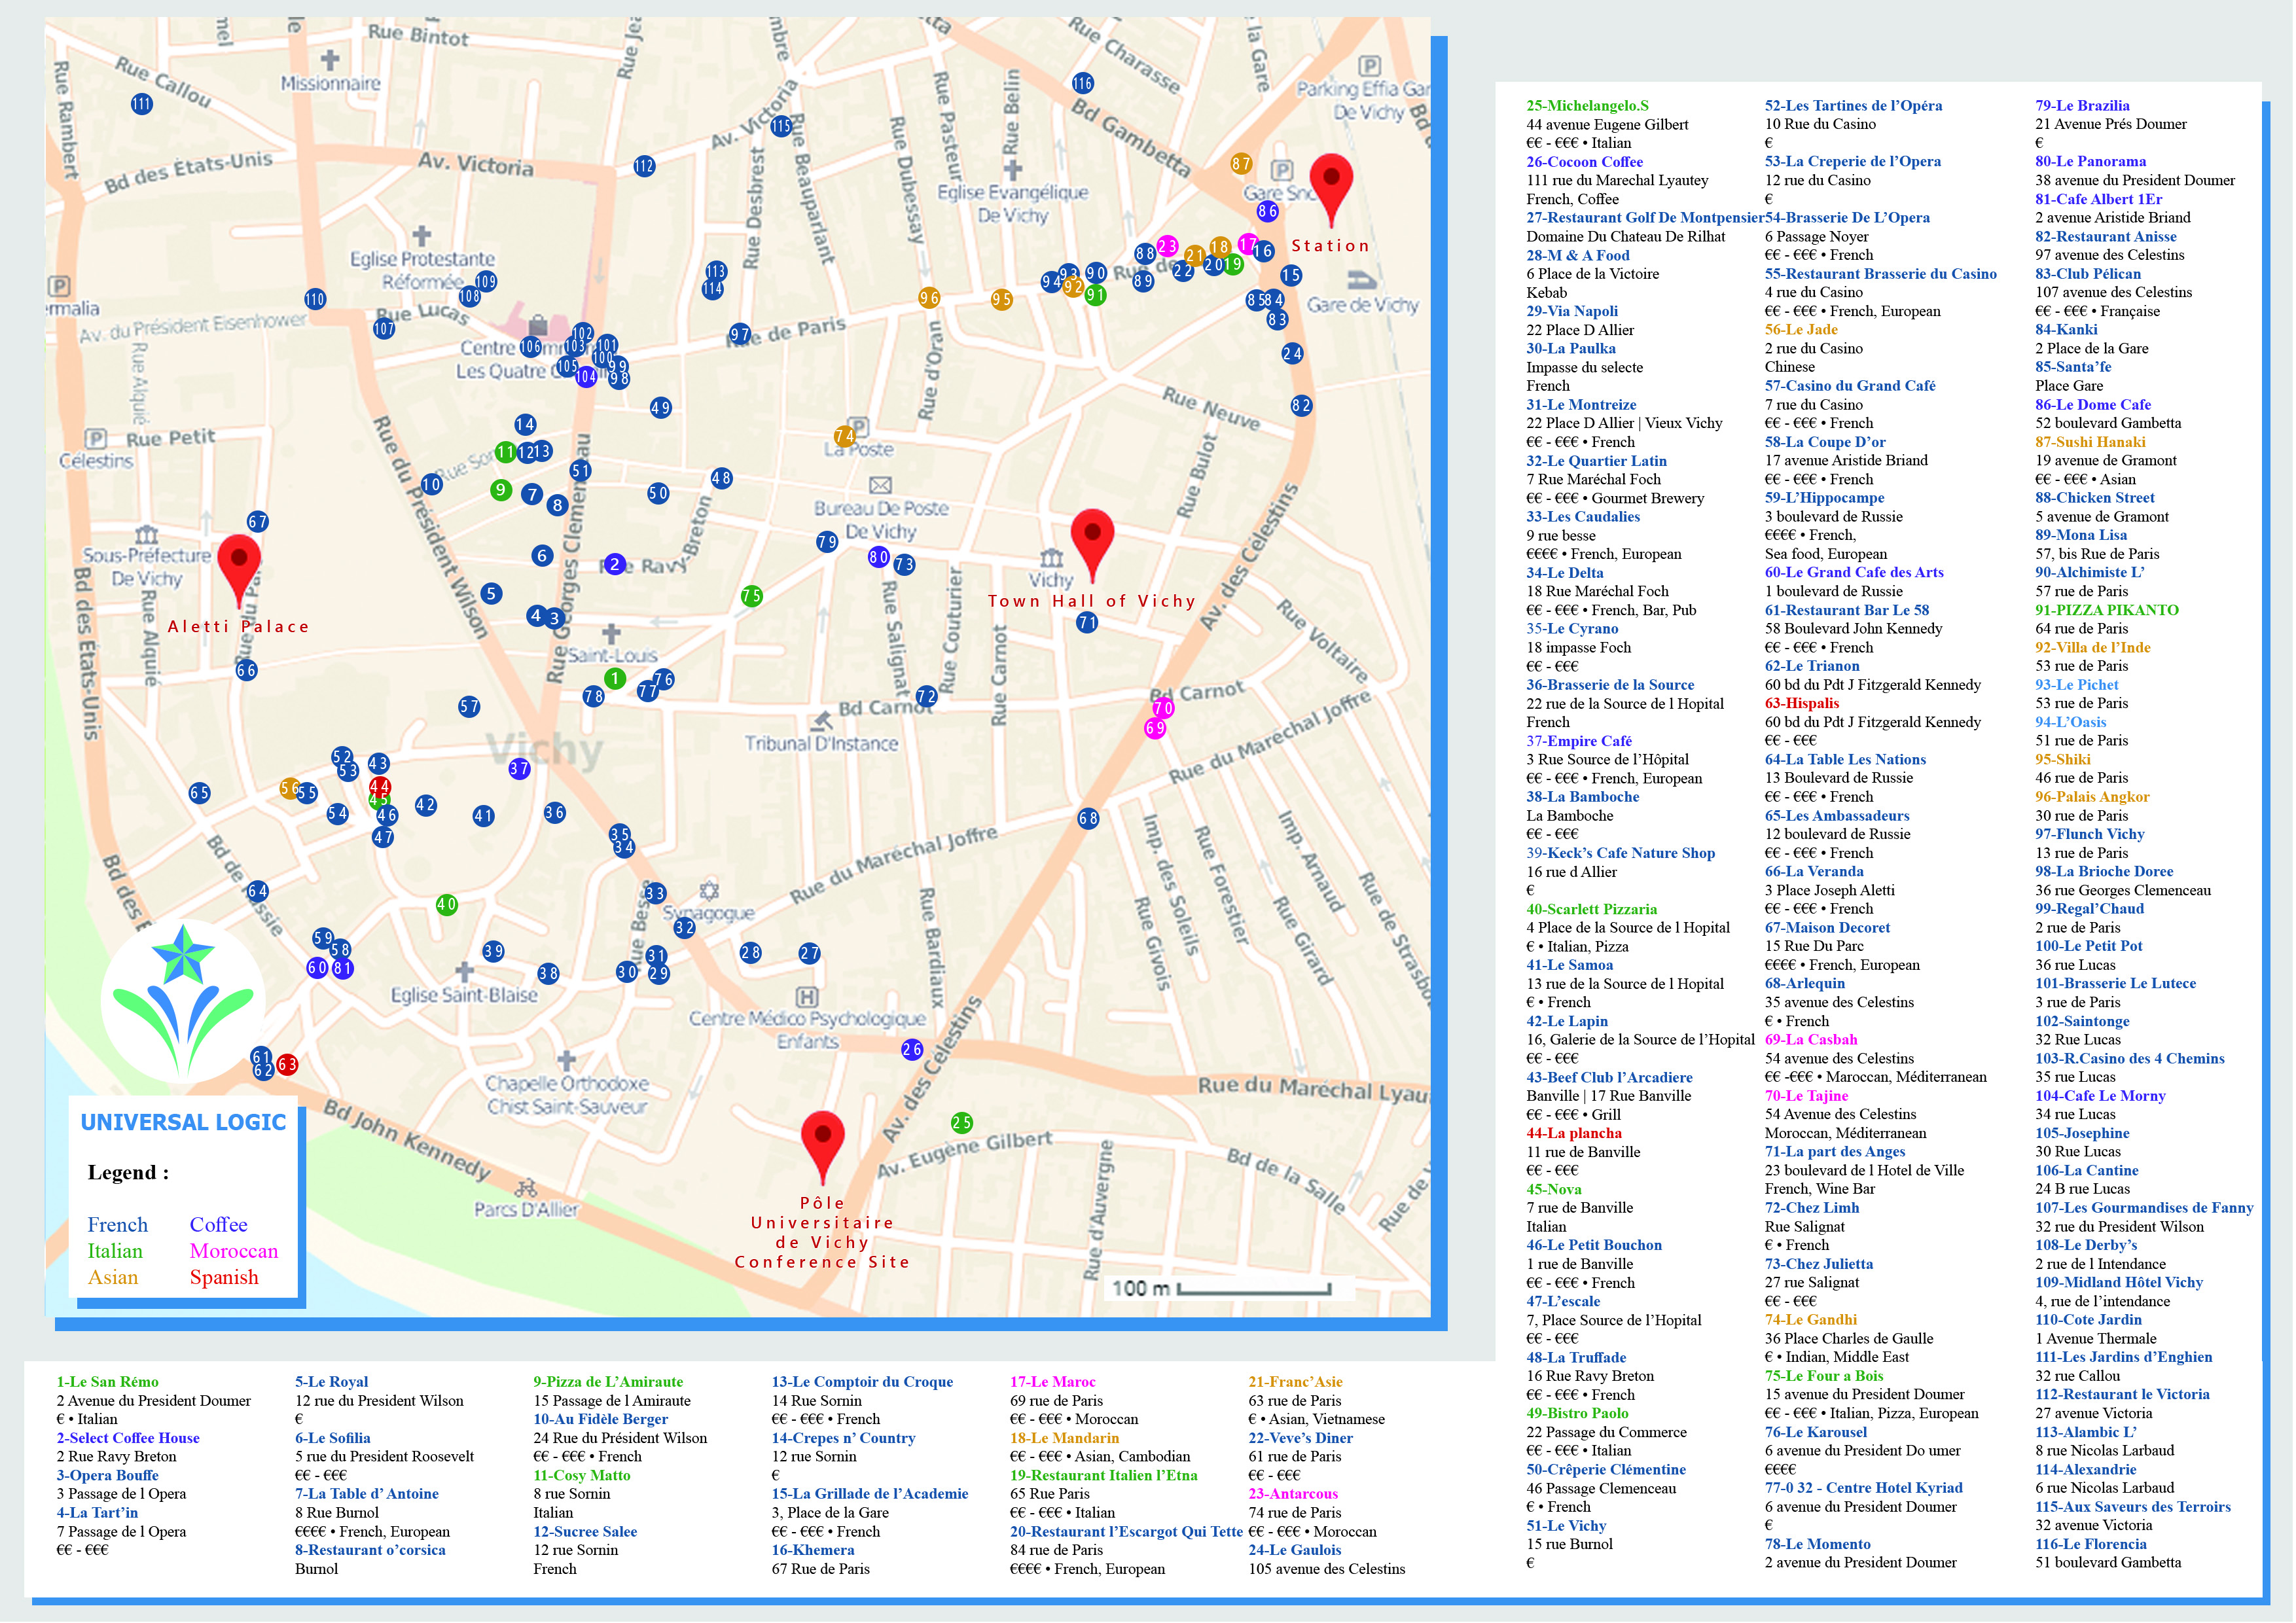This screenshot has height=1623, width=2296.
Task: Click green map marker number 25
Action: [961, 1122]
